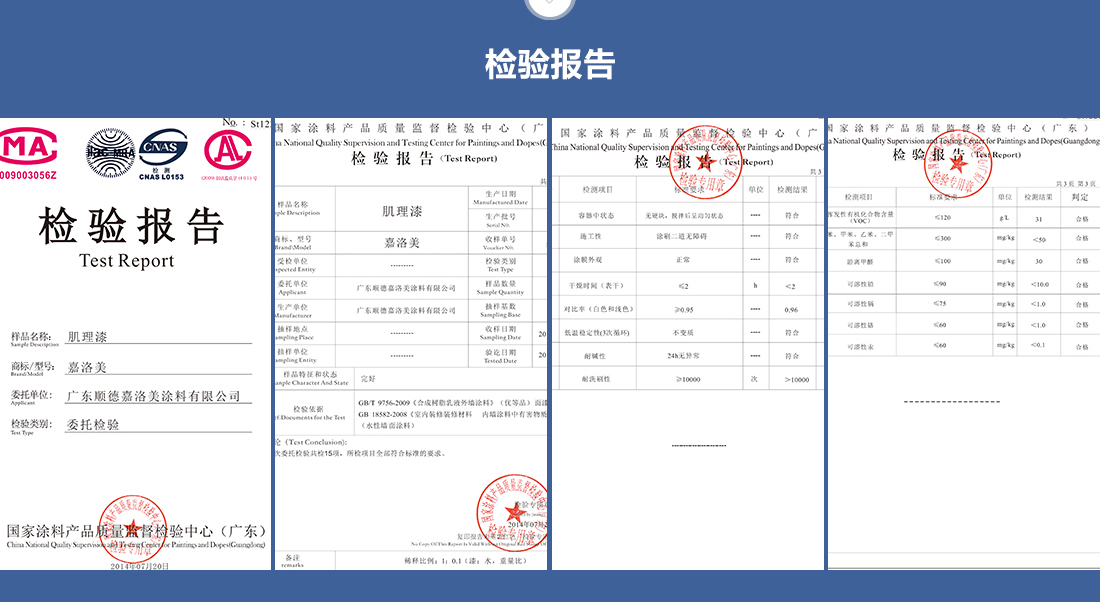1100x602 pixels.
Task: Click the ilac-MRA globe logo
Action: 110,152
